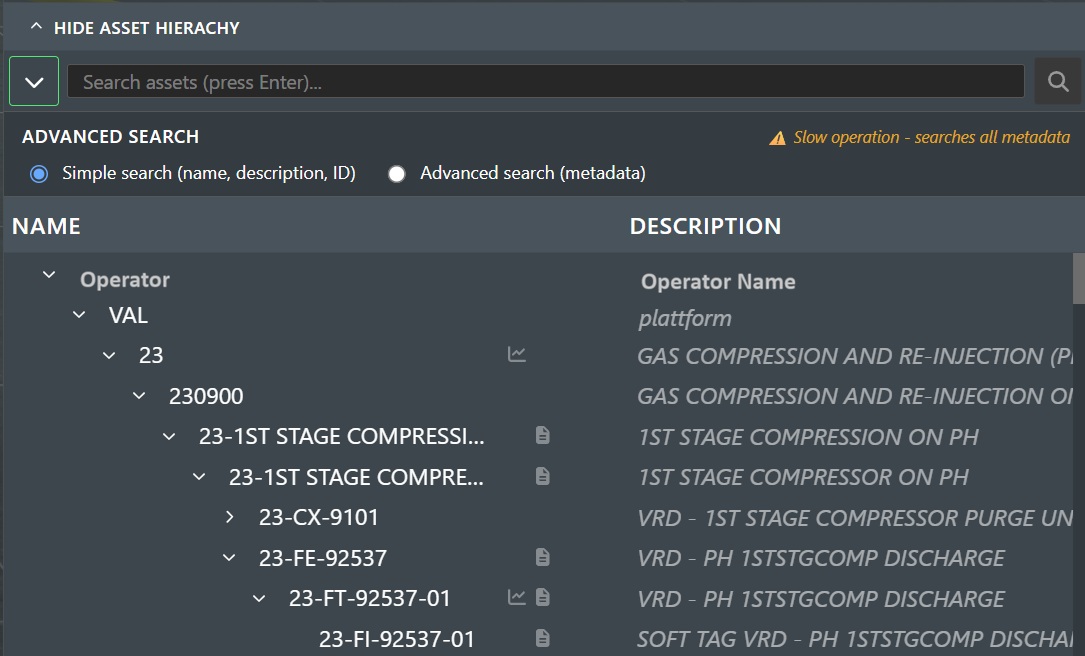This screenshot has width=1085, height=656.
Task: Click the slow operation warning triangle icon
Action: tap(777, 138)
